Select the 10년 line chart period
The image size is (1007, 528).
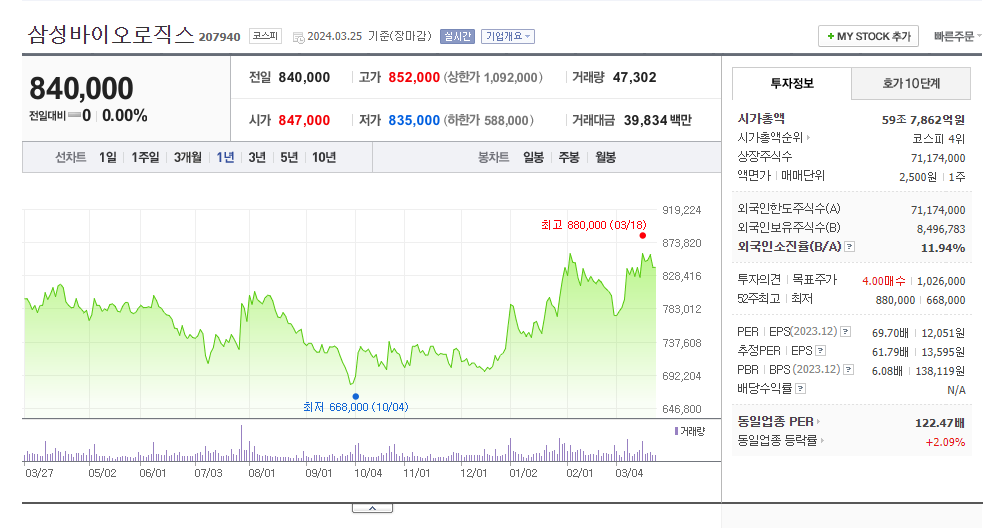coord(324,157)
